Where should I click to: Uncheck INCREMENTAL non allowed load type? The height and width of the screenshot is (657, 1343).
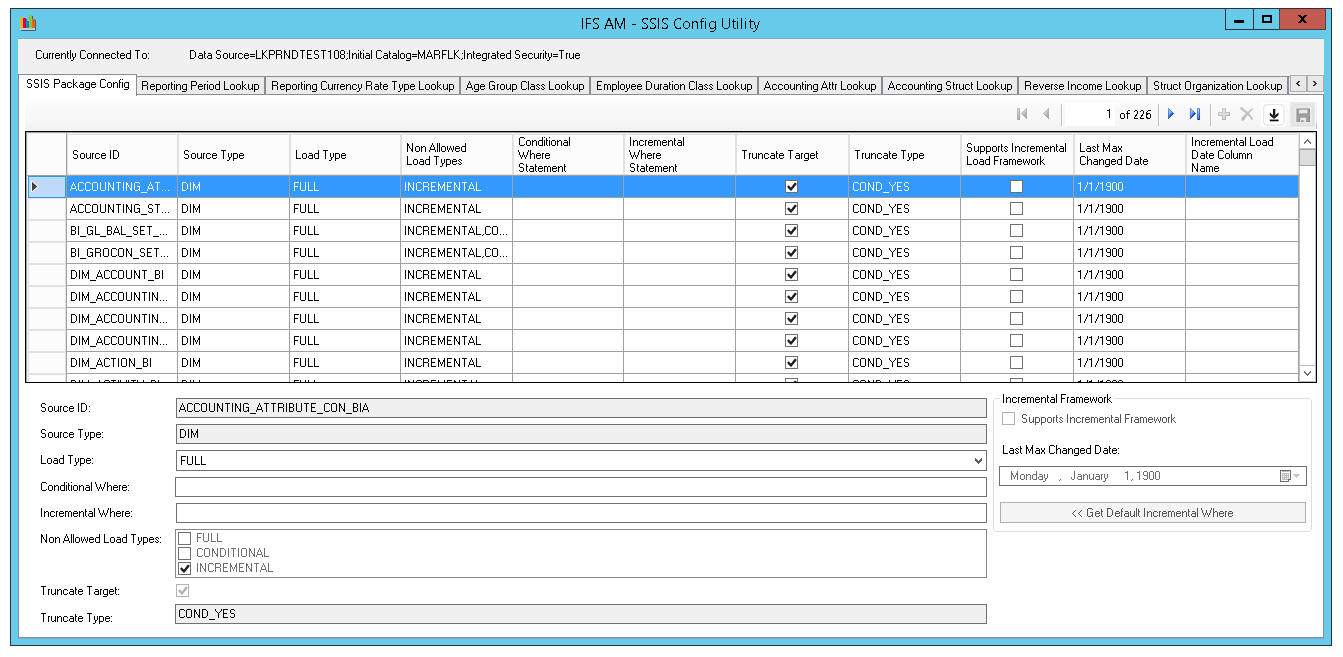tap(184, 568)
